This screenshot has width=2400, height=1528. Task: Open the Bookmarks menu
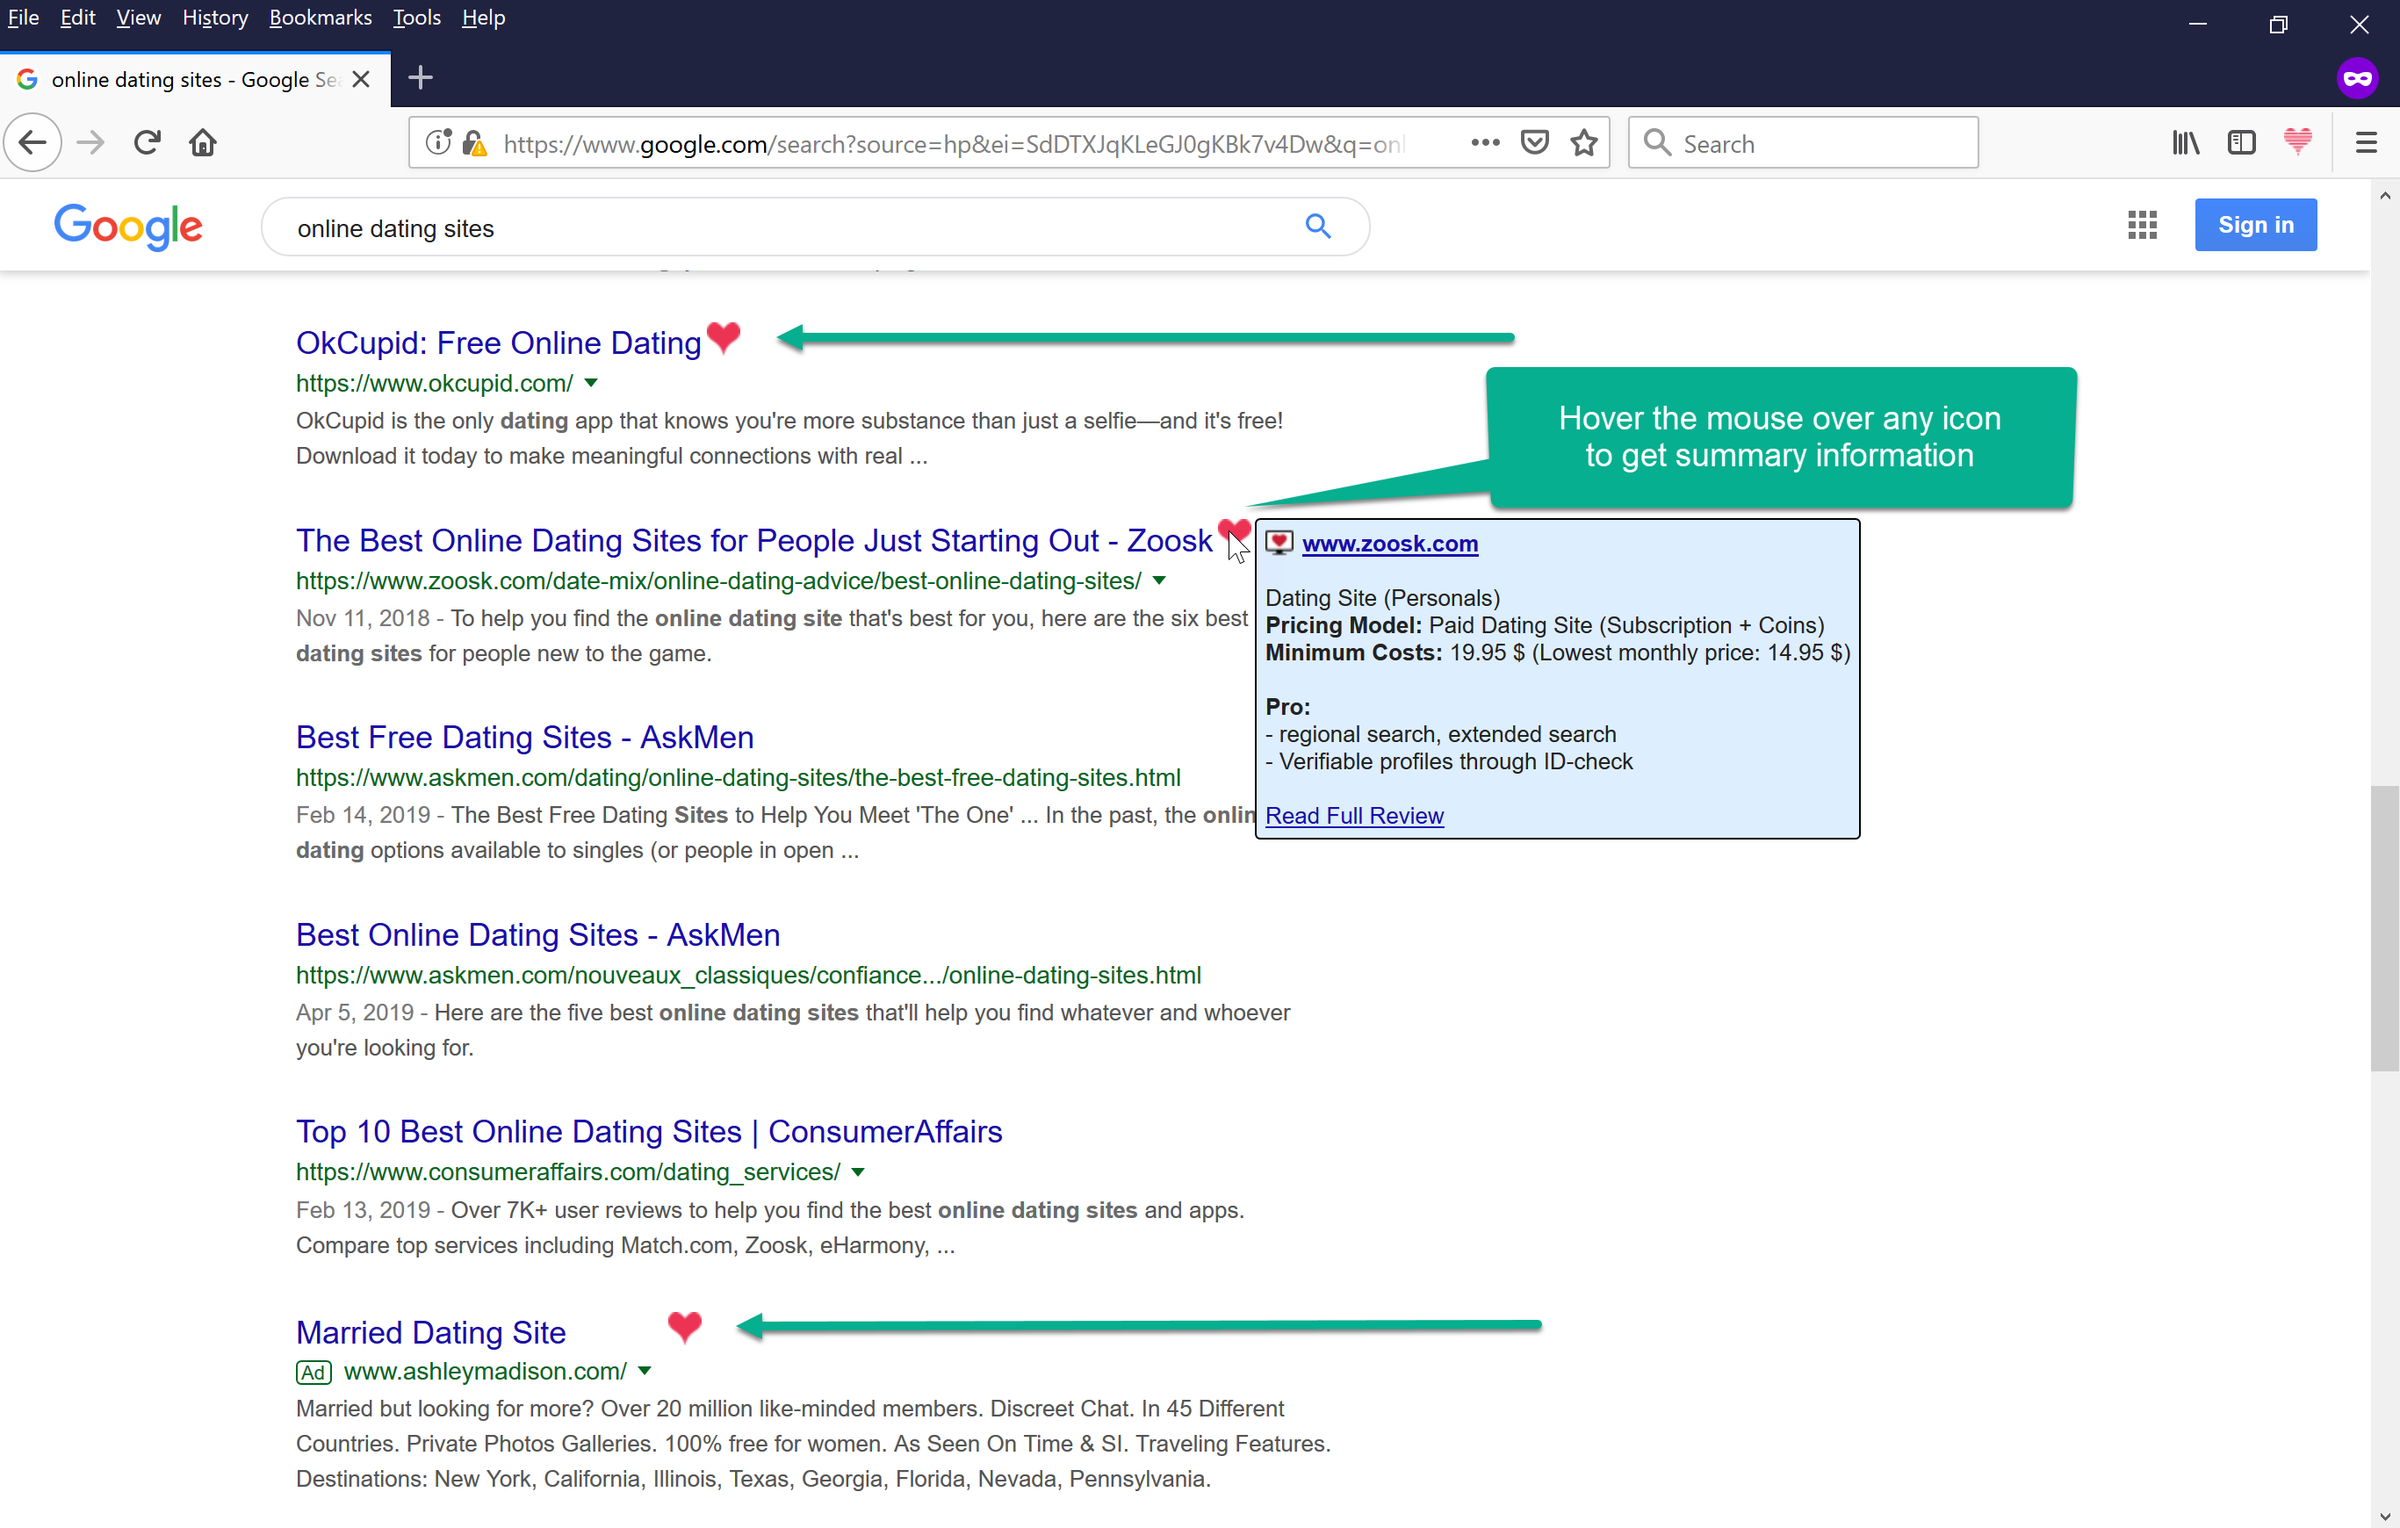[x=320, y=17]
